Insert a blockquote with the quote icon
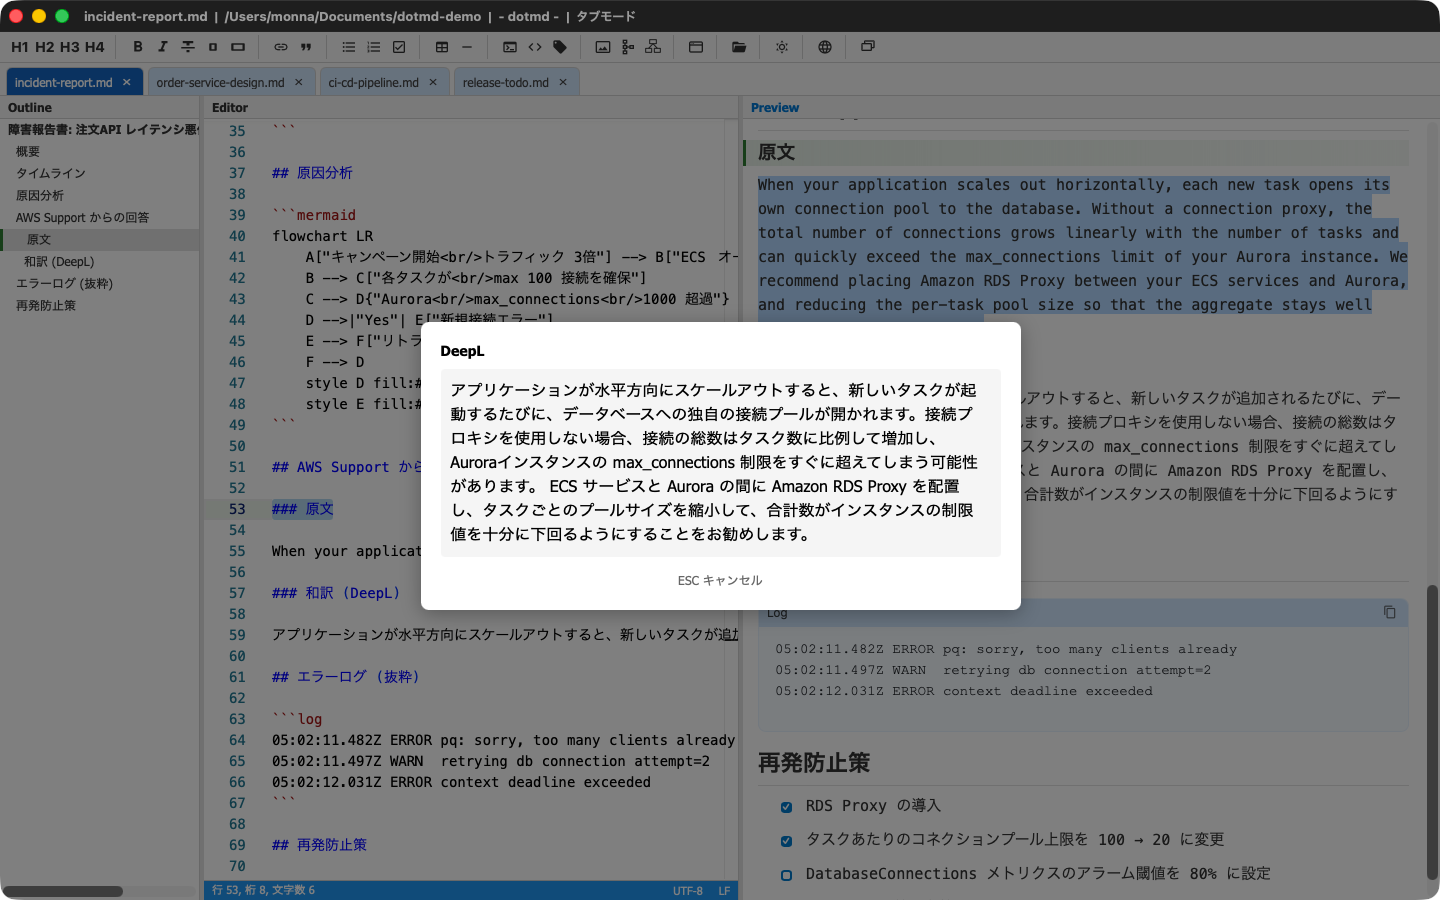Image resolution: width=1440 pixels, height=900 pixels. 306,47
